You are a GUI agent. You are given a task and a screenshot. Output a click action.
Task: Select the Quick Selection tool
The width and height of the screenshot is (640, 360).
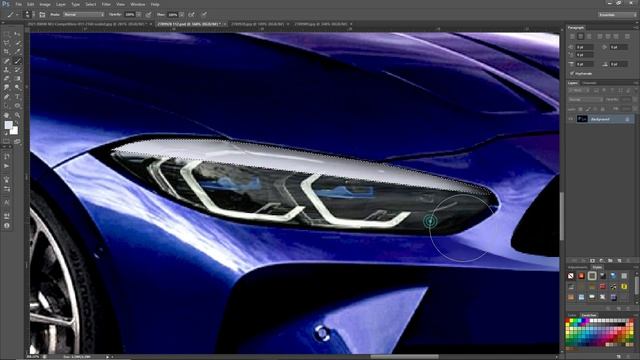coord(17,43)
